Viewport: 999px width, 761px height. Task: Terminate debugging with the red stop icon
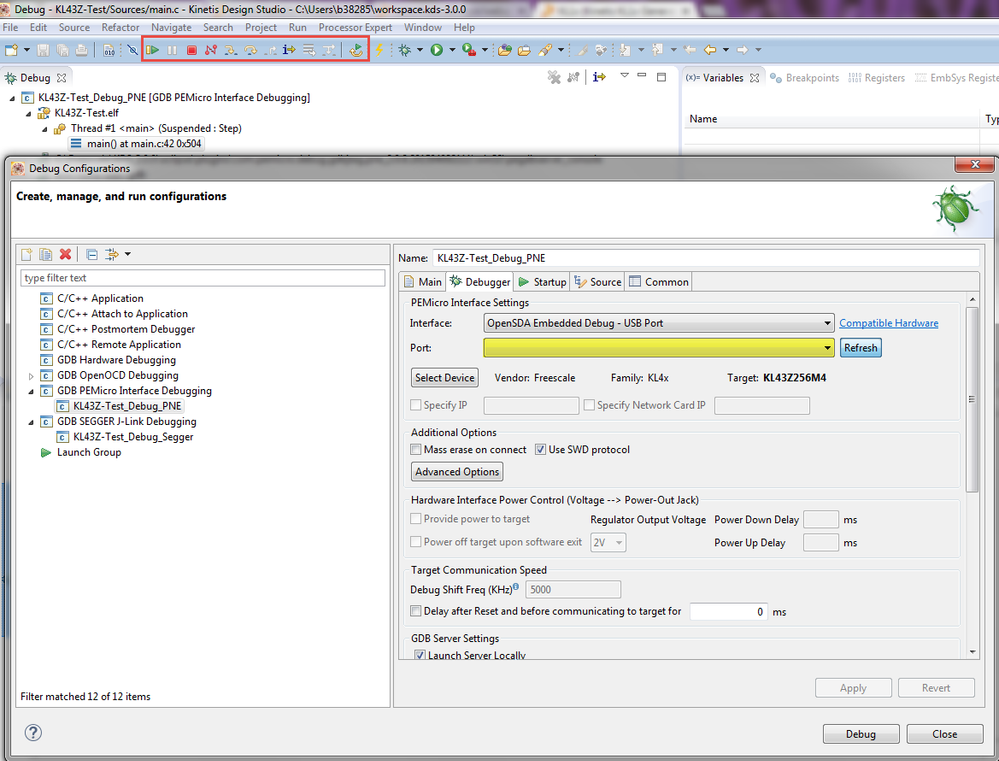[192, 50]
